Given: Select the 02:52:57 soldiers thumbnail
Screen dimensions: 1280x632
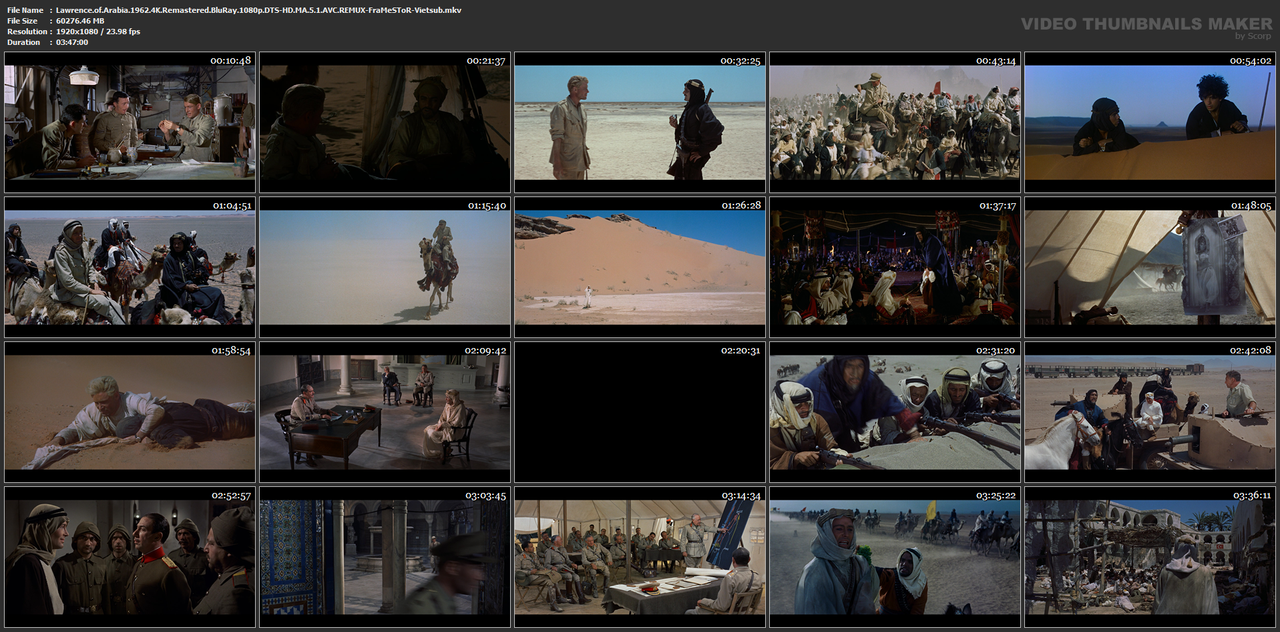Looking at the screenshot, I should (130, 557).
